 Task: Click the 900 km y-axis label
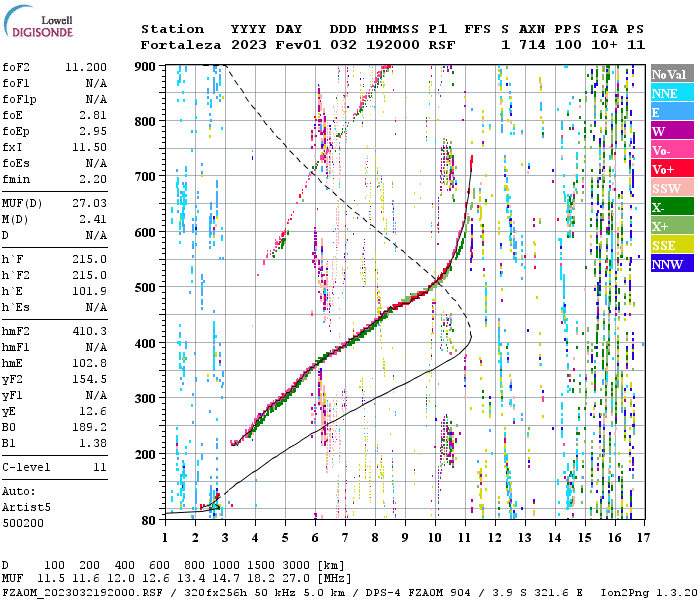(x=145, y=67)
